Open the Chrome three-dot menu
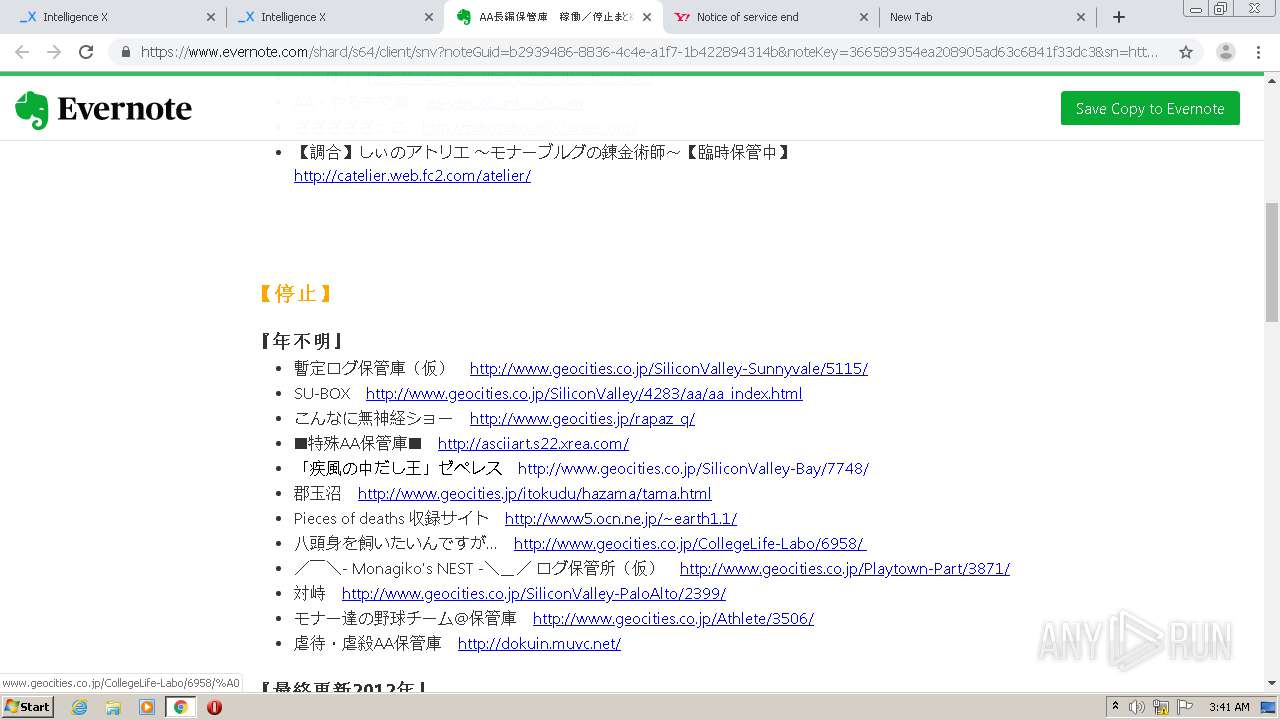 (x=1258, y=52)
